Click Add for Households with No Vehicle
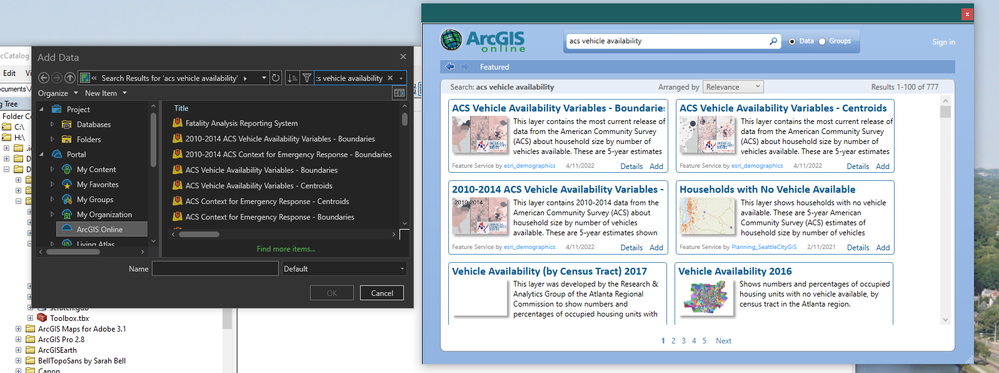The height and width of the screenshot is (373, 999). (882, 247)
